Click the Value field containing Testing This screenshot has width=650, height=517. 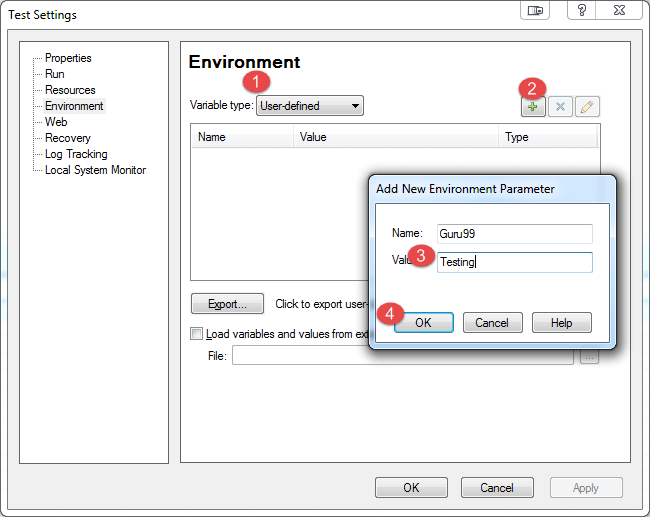coord(515,262)
